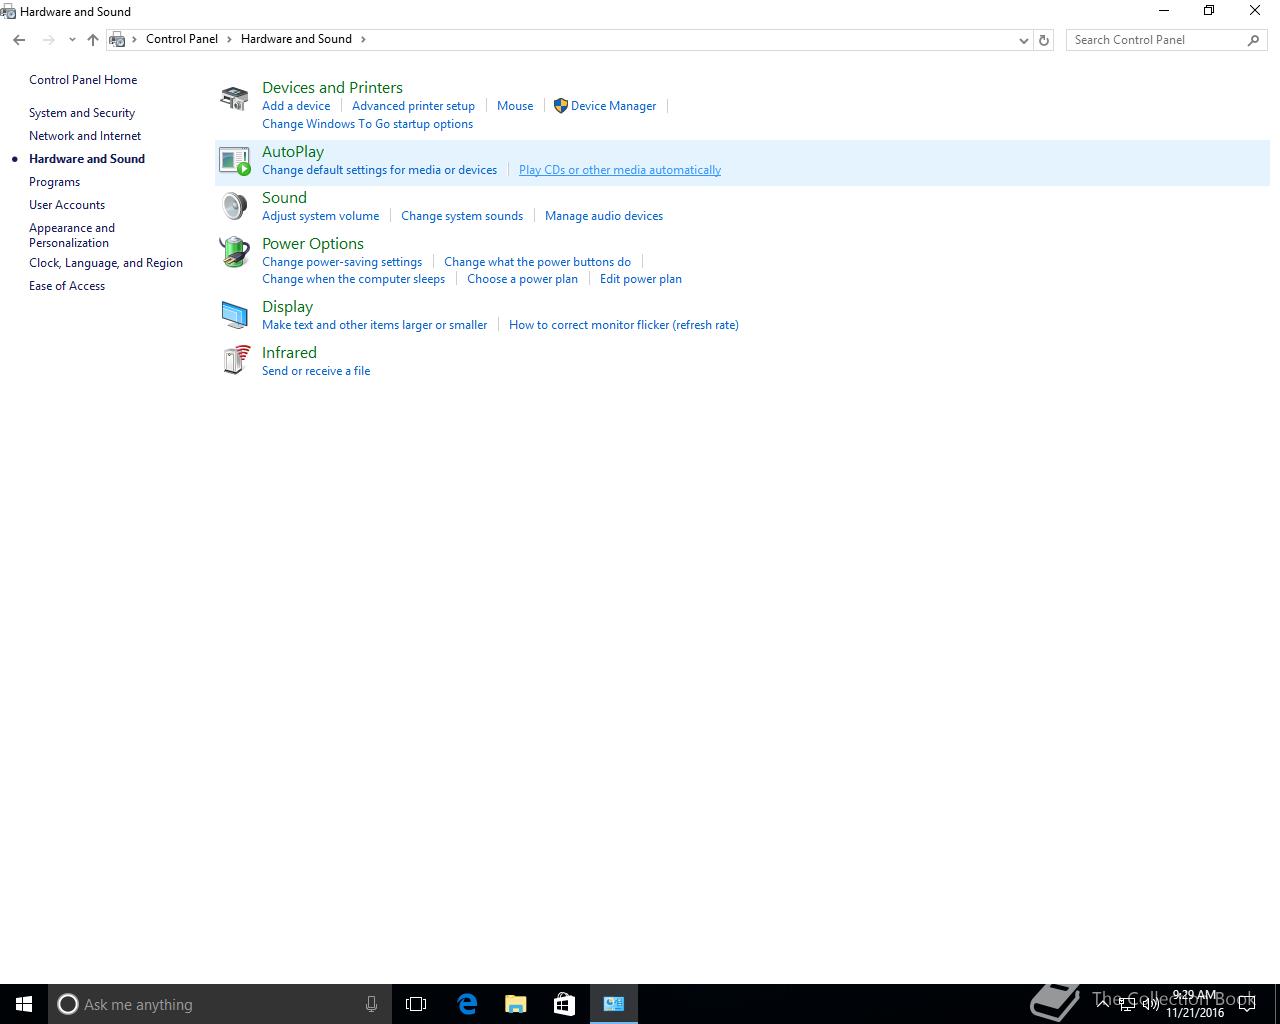Open Advanced printer setup

[x=413, y=106]
